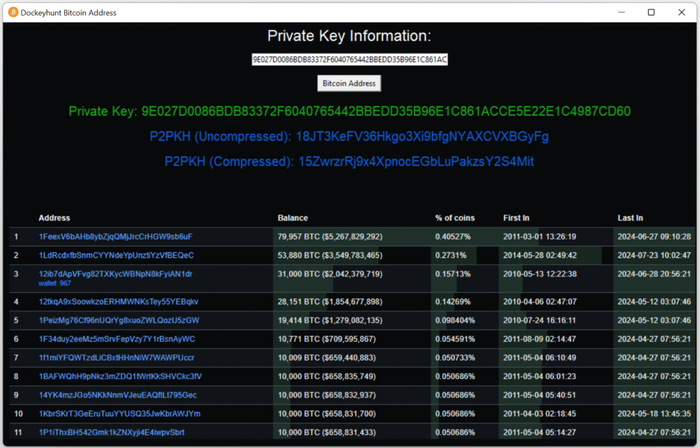The height and width of the screenshot is (448, 700).
Task: Maximize the Dockeyhunt Bitcoin Address window
Action: point(651,12)
